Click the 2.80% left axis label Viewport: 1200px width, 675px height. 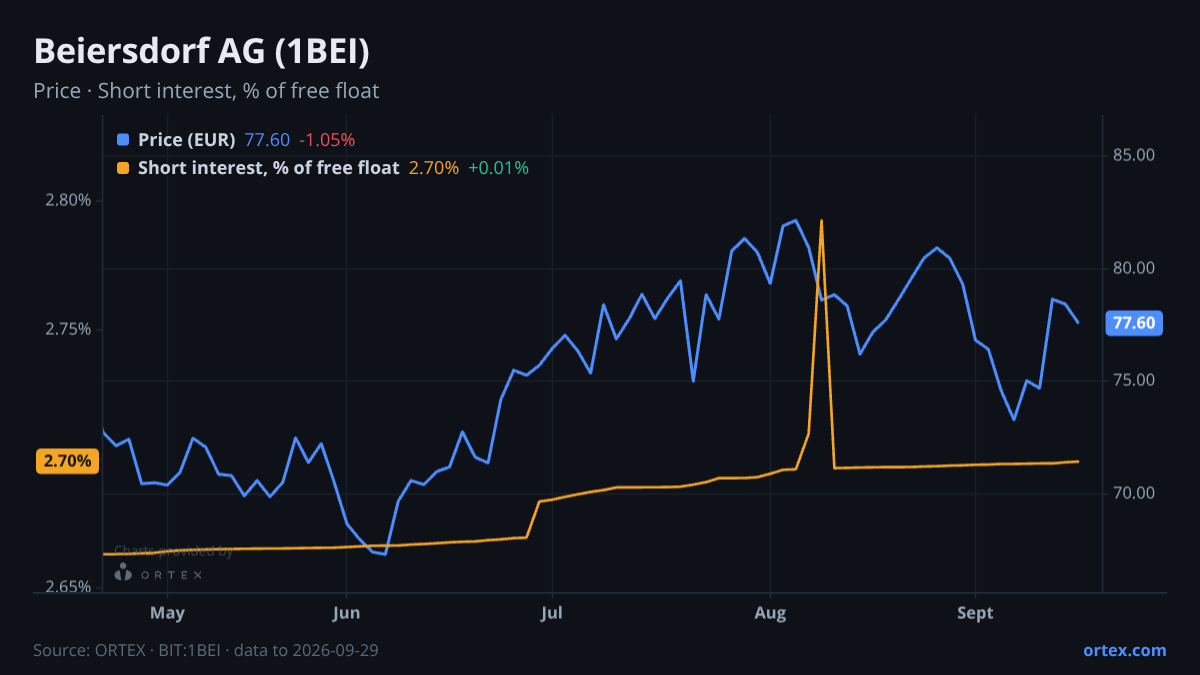point(67,200)
